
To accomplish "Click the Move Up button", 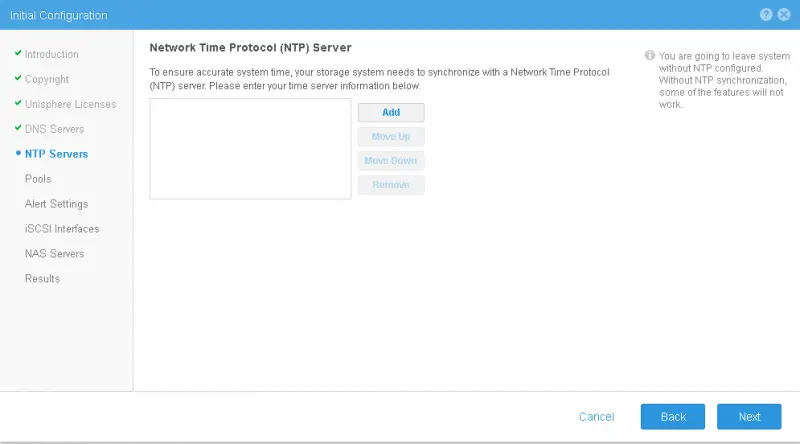I will click(x=391, y=136).
